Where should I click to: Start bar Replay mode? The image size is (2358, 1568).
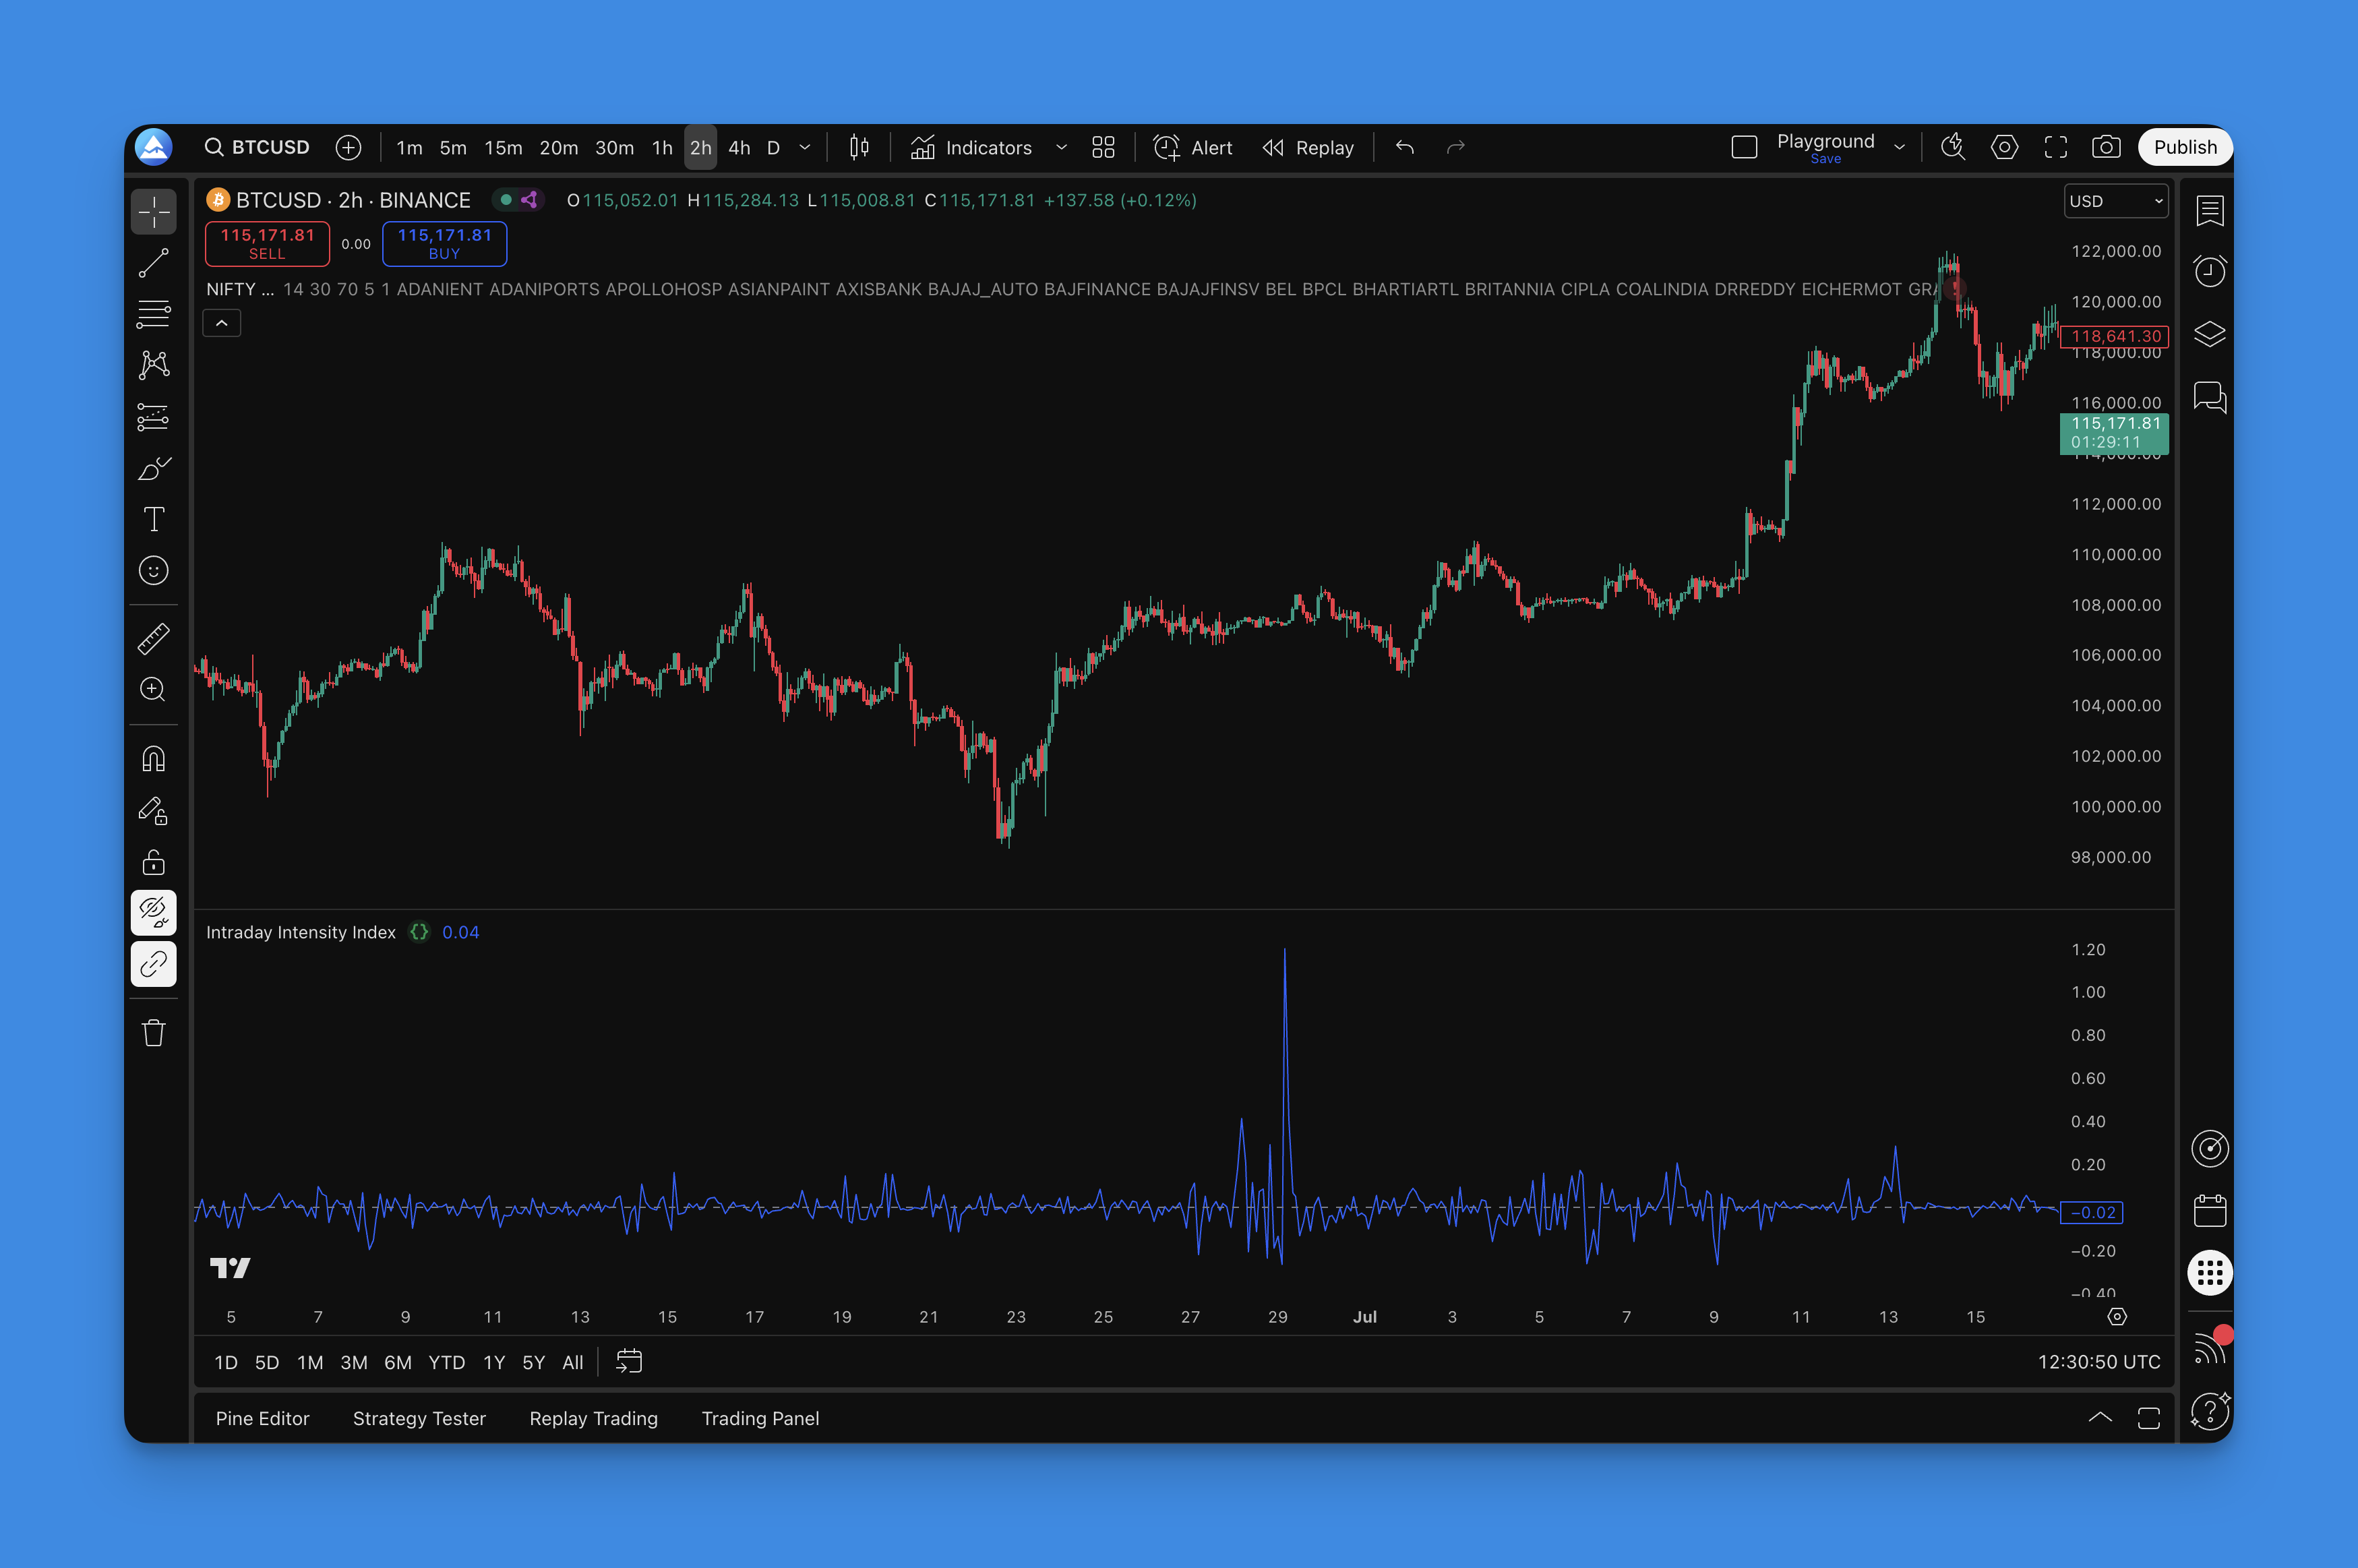click(x=1308, y=148)
